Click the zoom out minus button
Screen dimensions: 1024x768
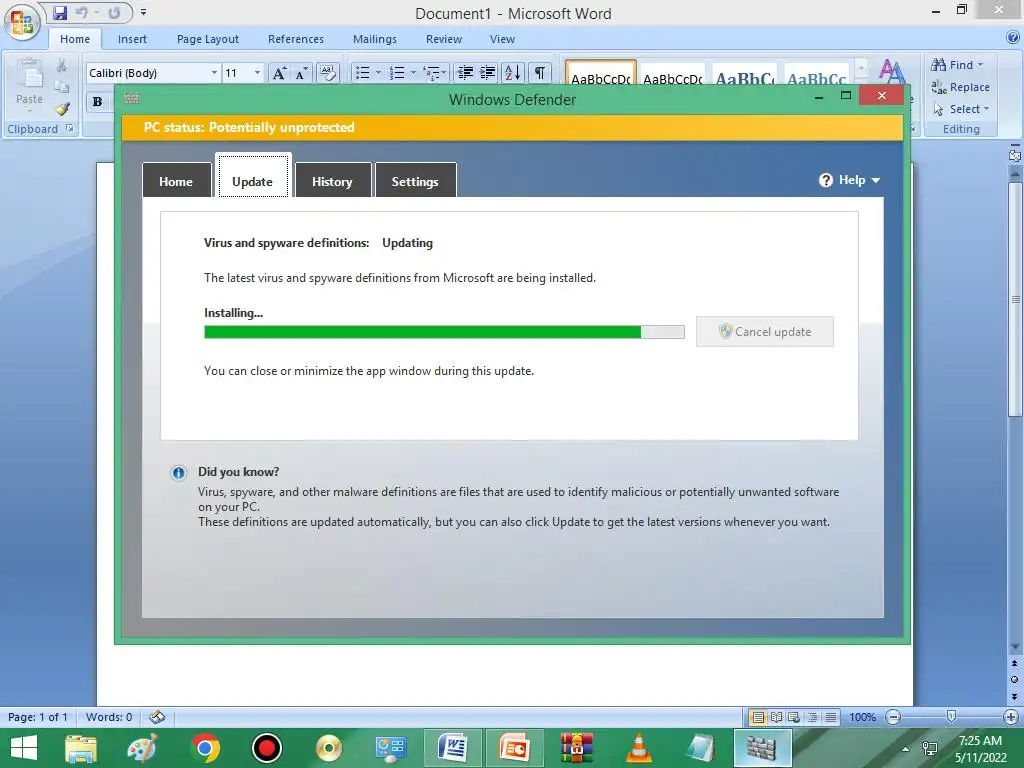click(x=893, y=717)
